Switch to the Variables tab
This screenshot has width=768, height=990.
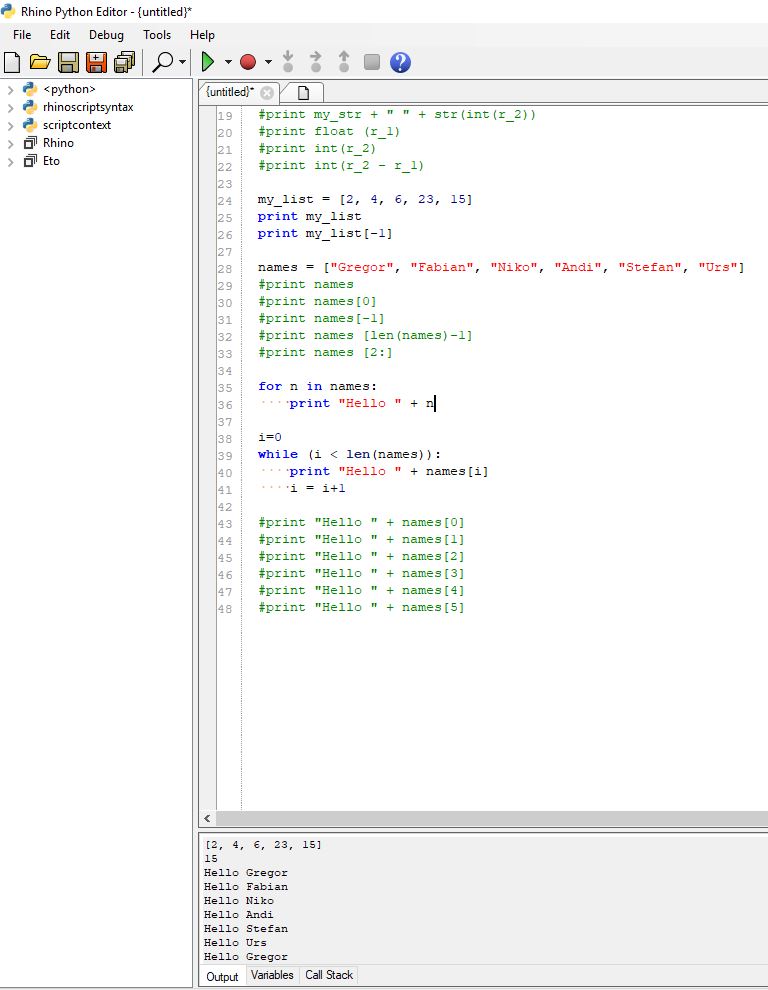click(272, 975)
